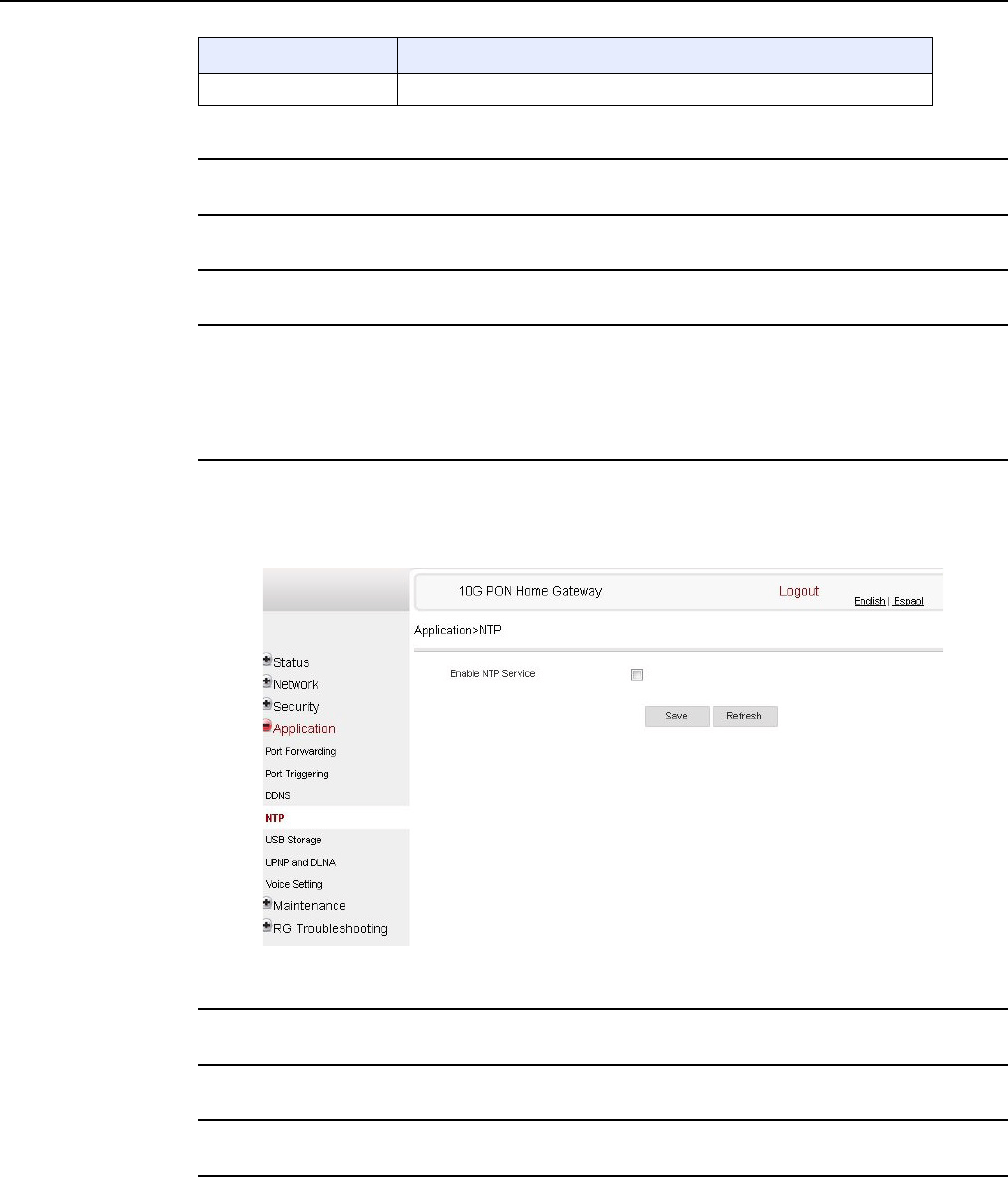Expand the Network menu section
Screen dimensions: 1008x1186
point(296,685)
